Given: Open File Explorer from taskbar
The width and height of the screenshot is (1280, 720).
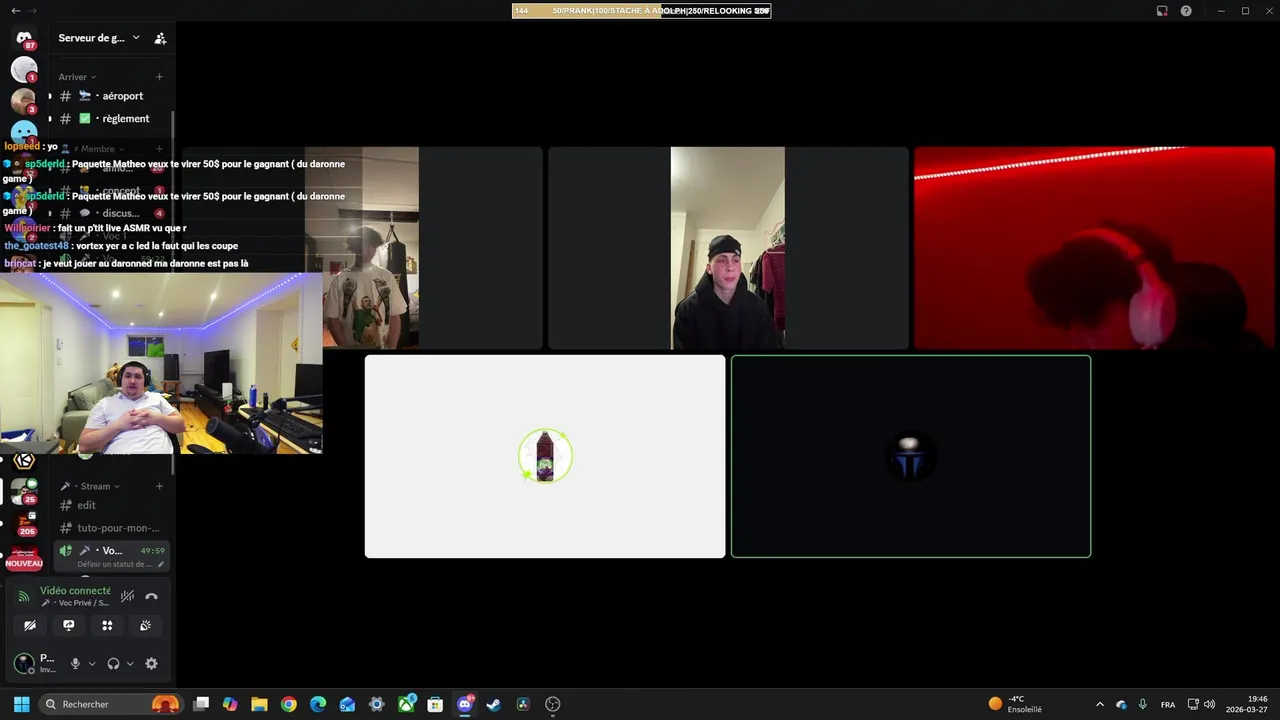Looking at the screenshot, I should [259, 704].
